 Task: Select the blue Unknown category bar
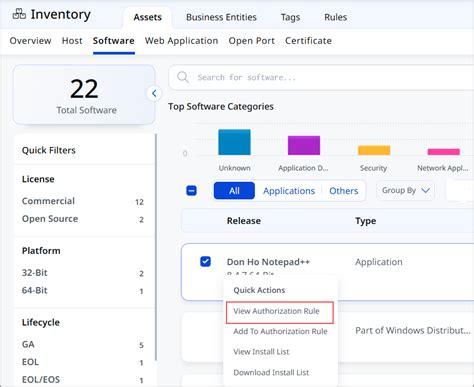(x=234, y=142)
